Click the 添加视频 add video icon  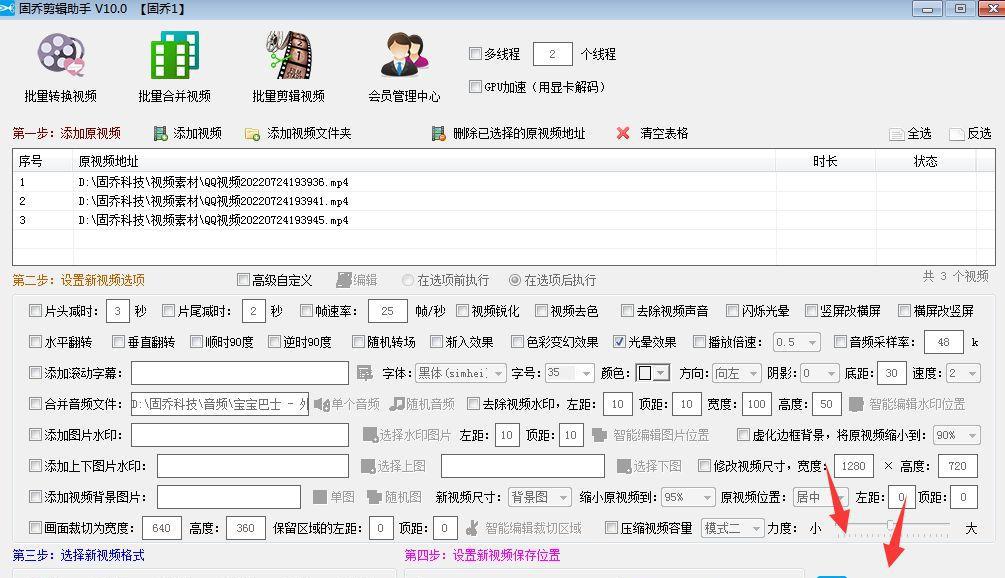tap(161, 133)
